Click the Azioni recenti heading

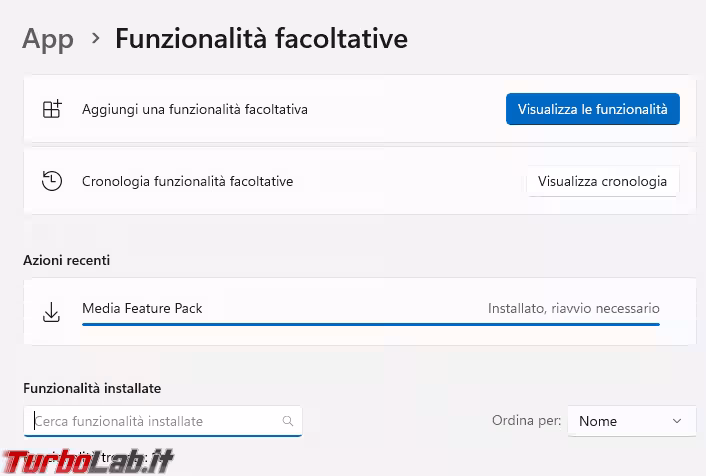click(67, 260)
